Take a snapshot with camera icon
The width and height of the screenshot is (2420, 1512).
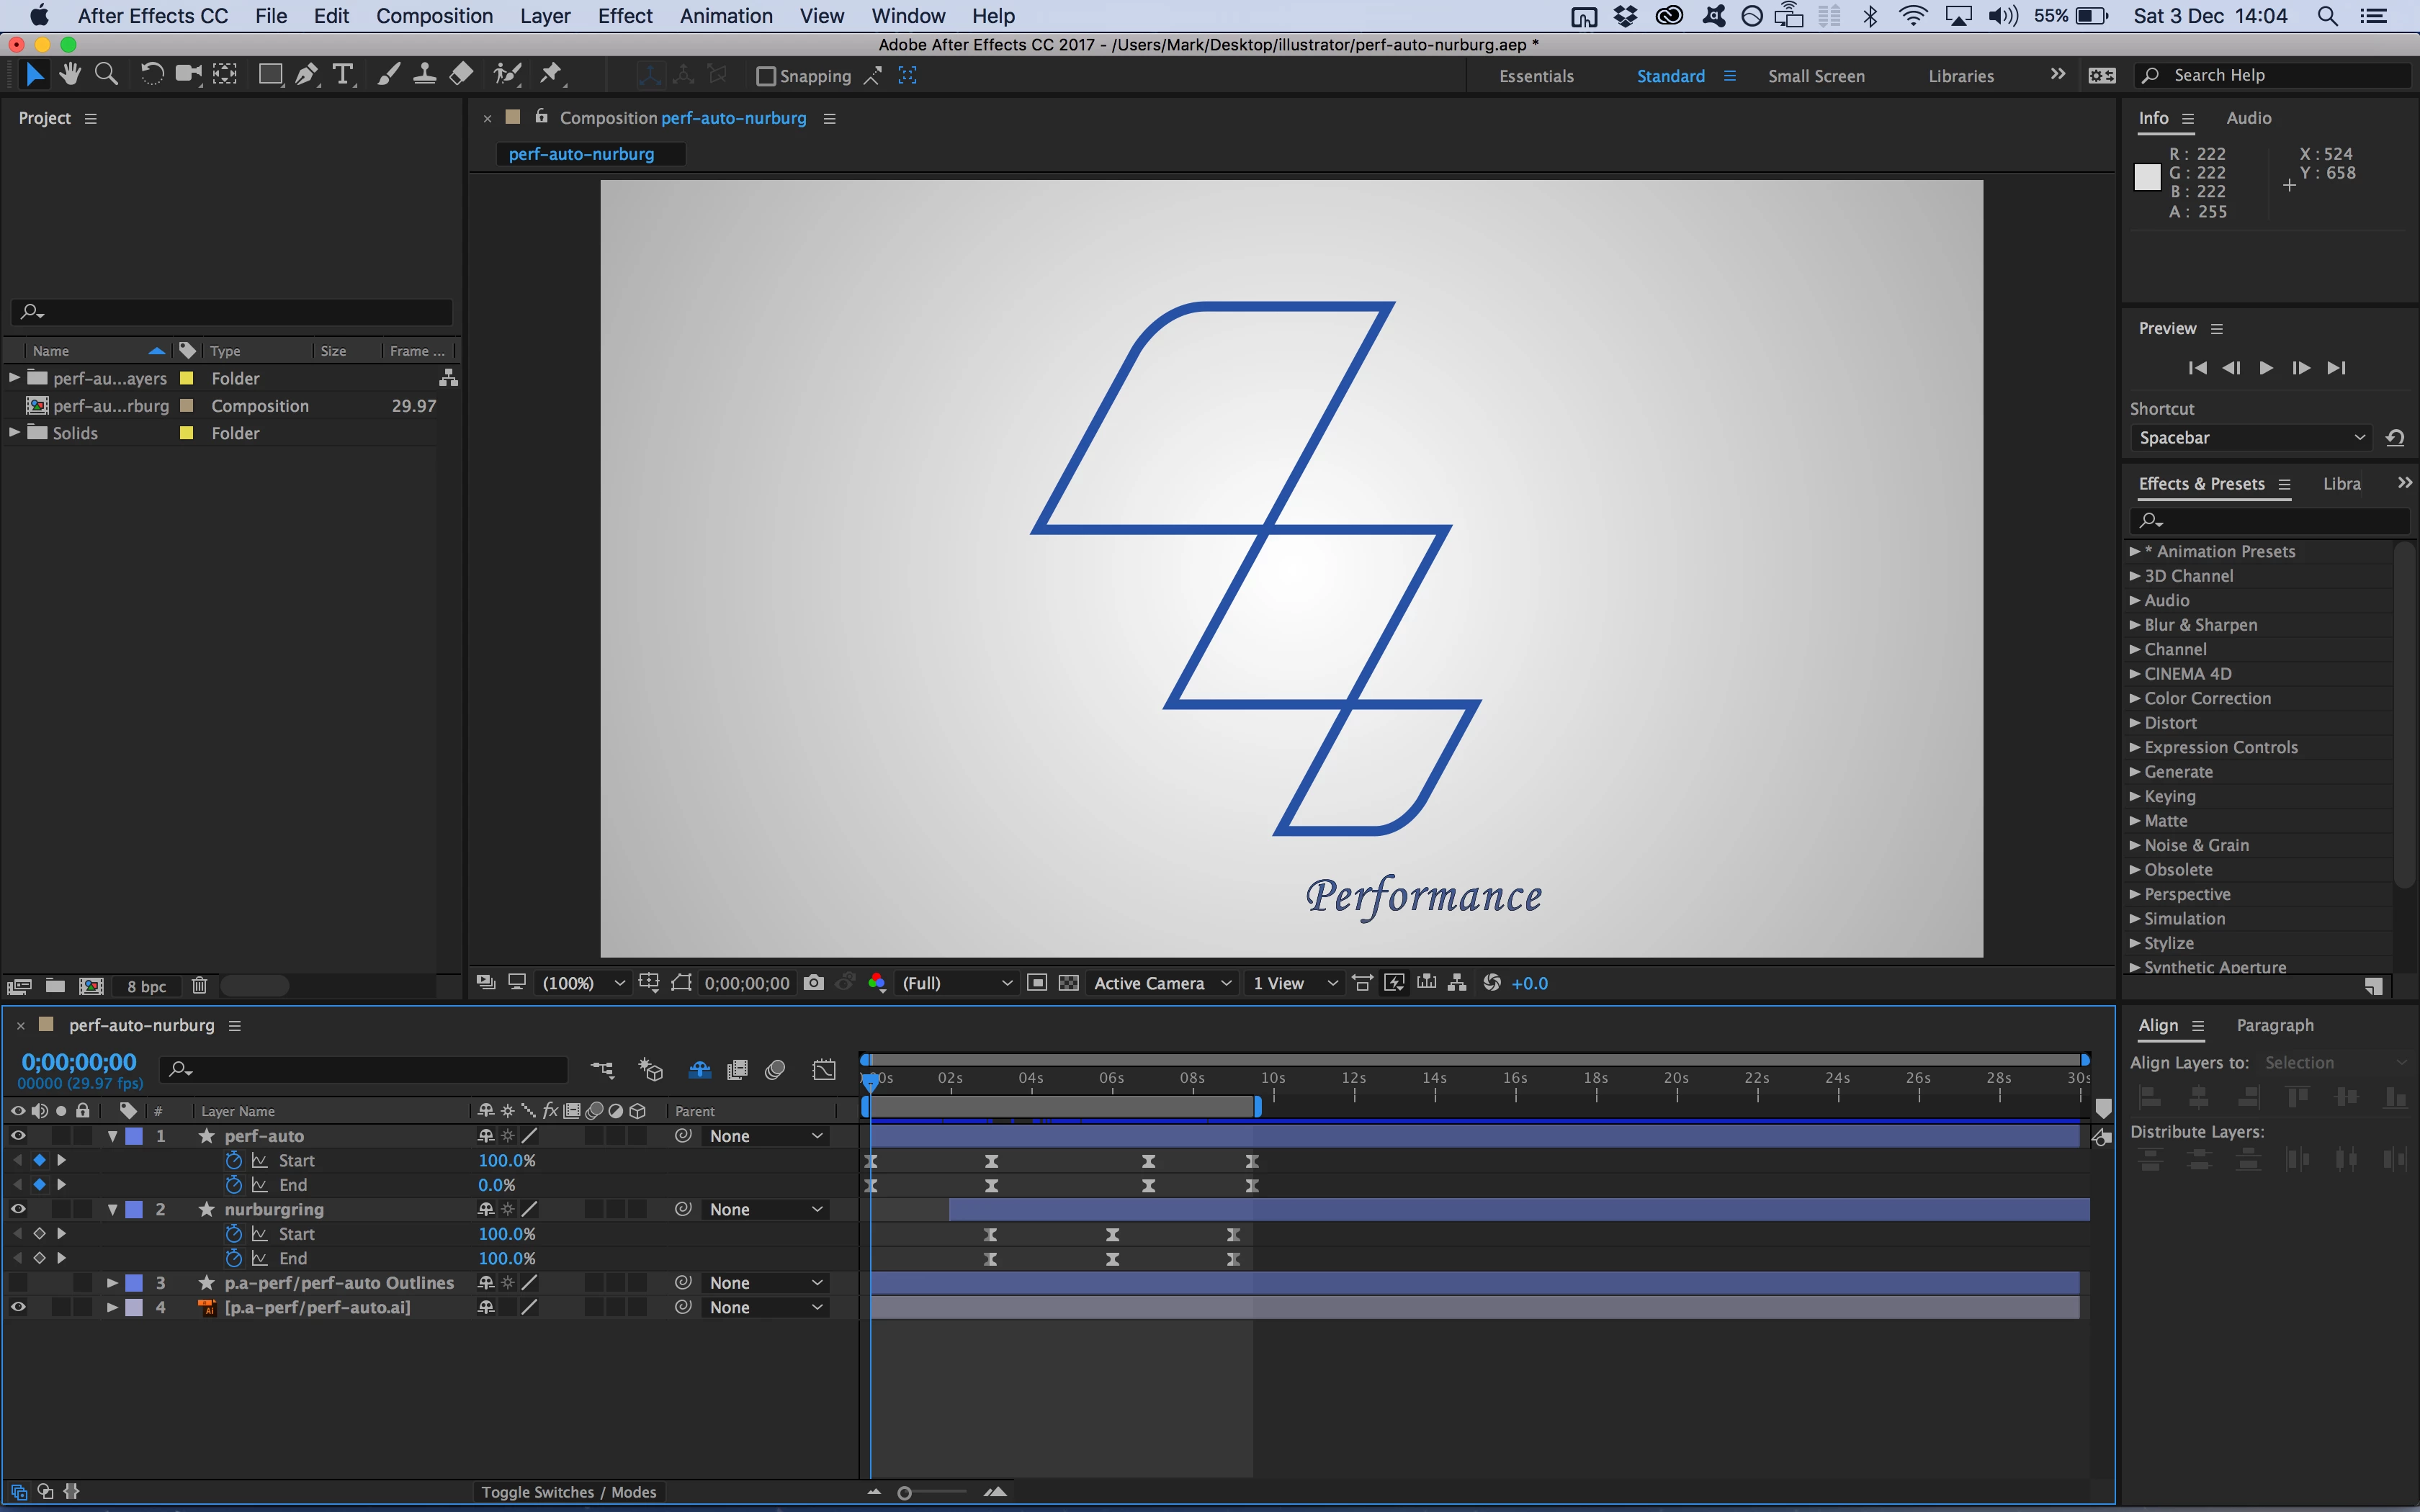coord(814,983)
